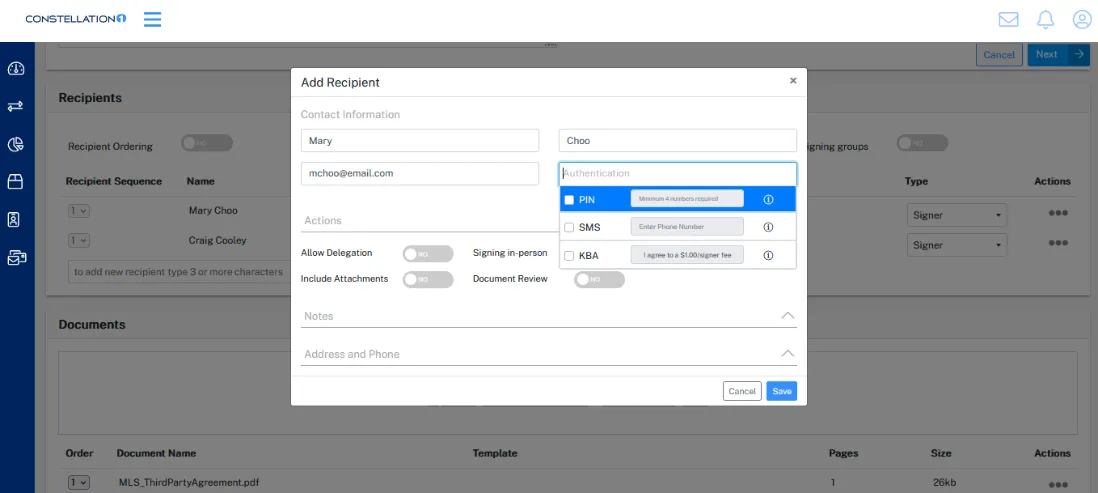Open sequence dropdown for Mary Choo
Screen dimensions: 1098x493
tap(78, 210)
